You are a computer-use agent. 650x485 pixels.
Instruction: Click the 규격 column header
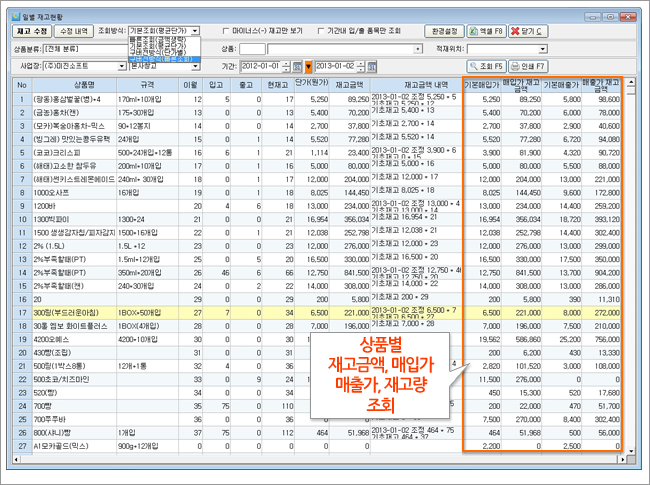tap(147, 85)
